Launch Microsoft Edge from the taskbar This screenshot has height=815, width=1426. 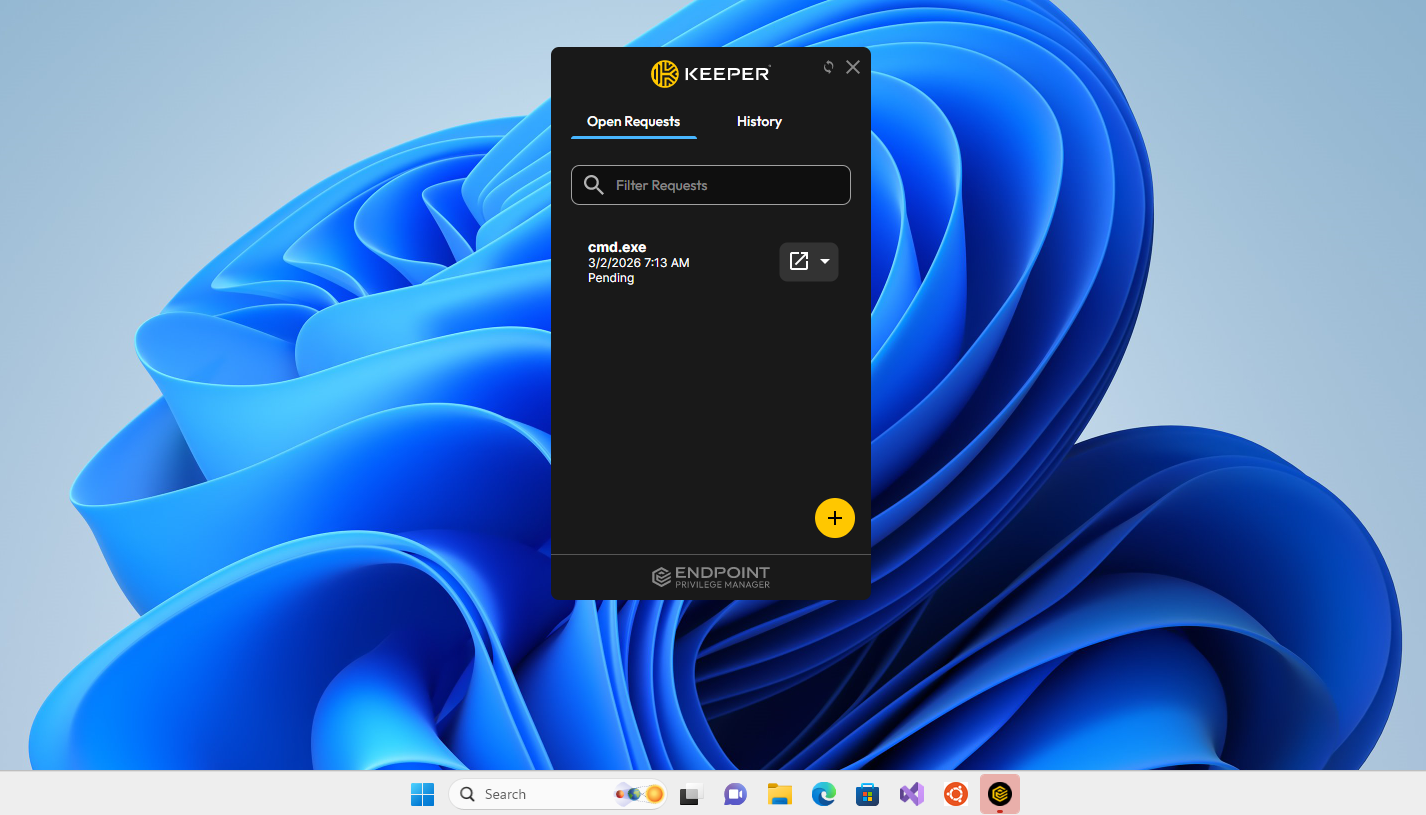(x=823, y=794)
